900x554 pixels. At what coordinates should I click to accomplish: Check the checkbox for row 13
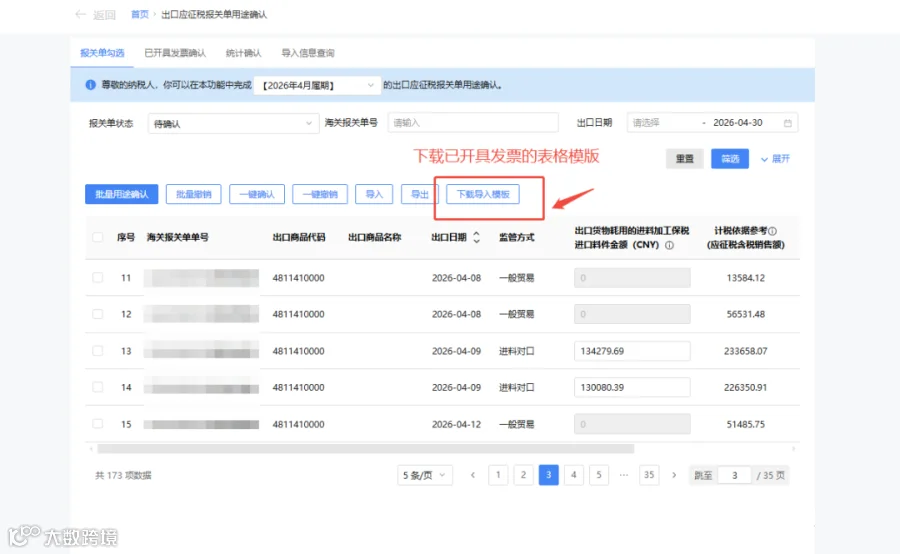(98, 351)
